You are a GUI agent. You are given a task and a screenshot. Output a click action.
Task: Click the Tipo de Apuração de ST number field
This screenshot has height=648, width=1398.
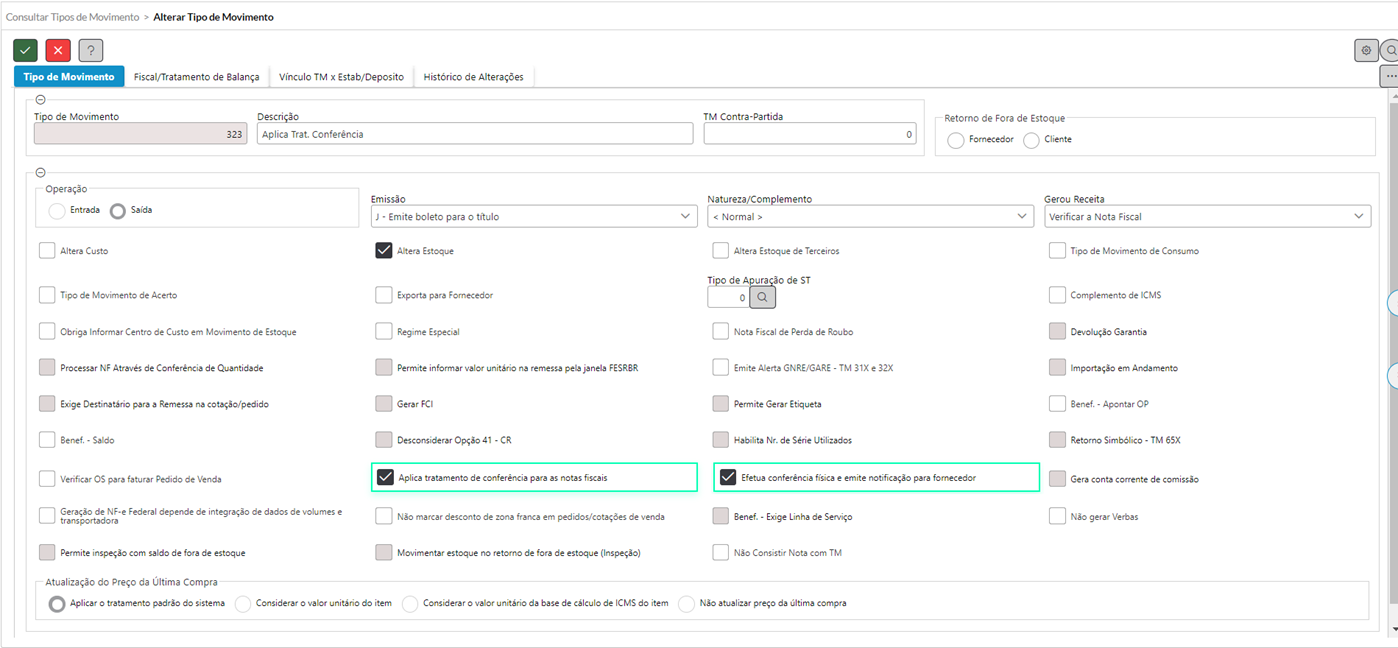click(728, 297)
